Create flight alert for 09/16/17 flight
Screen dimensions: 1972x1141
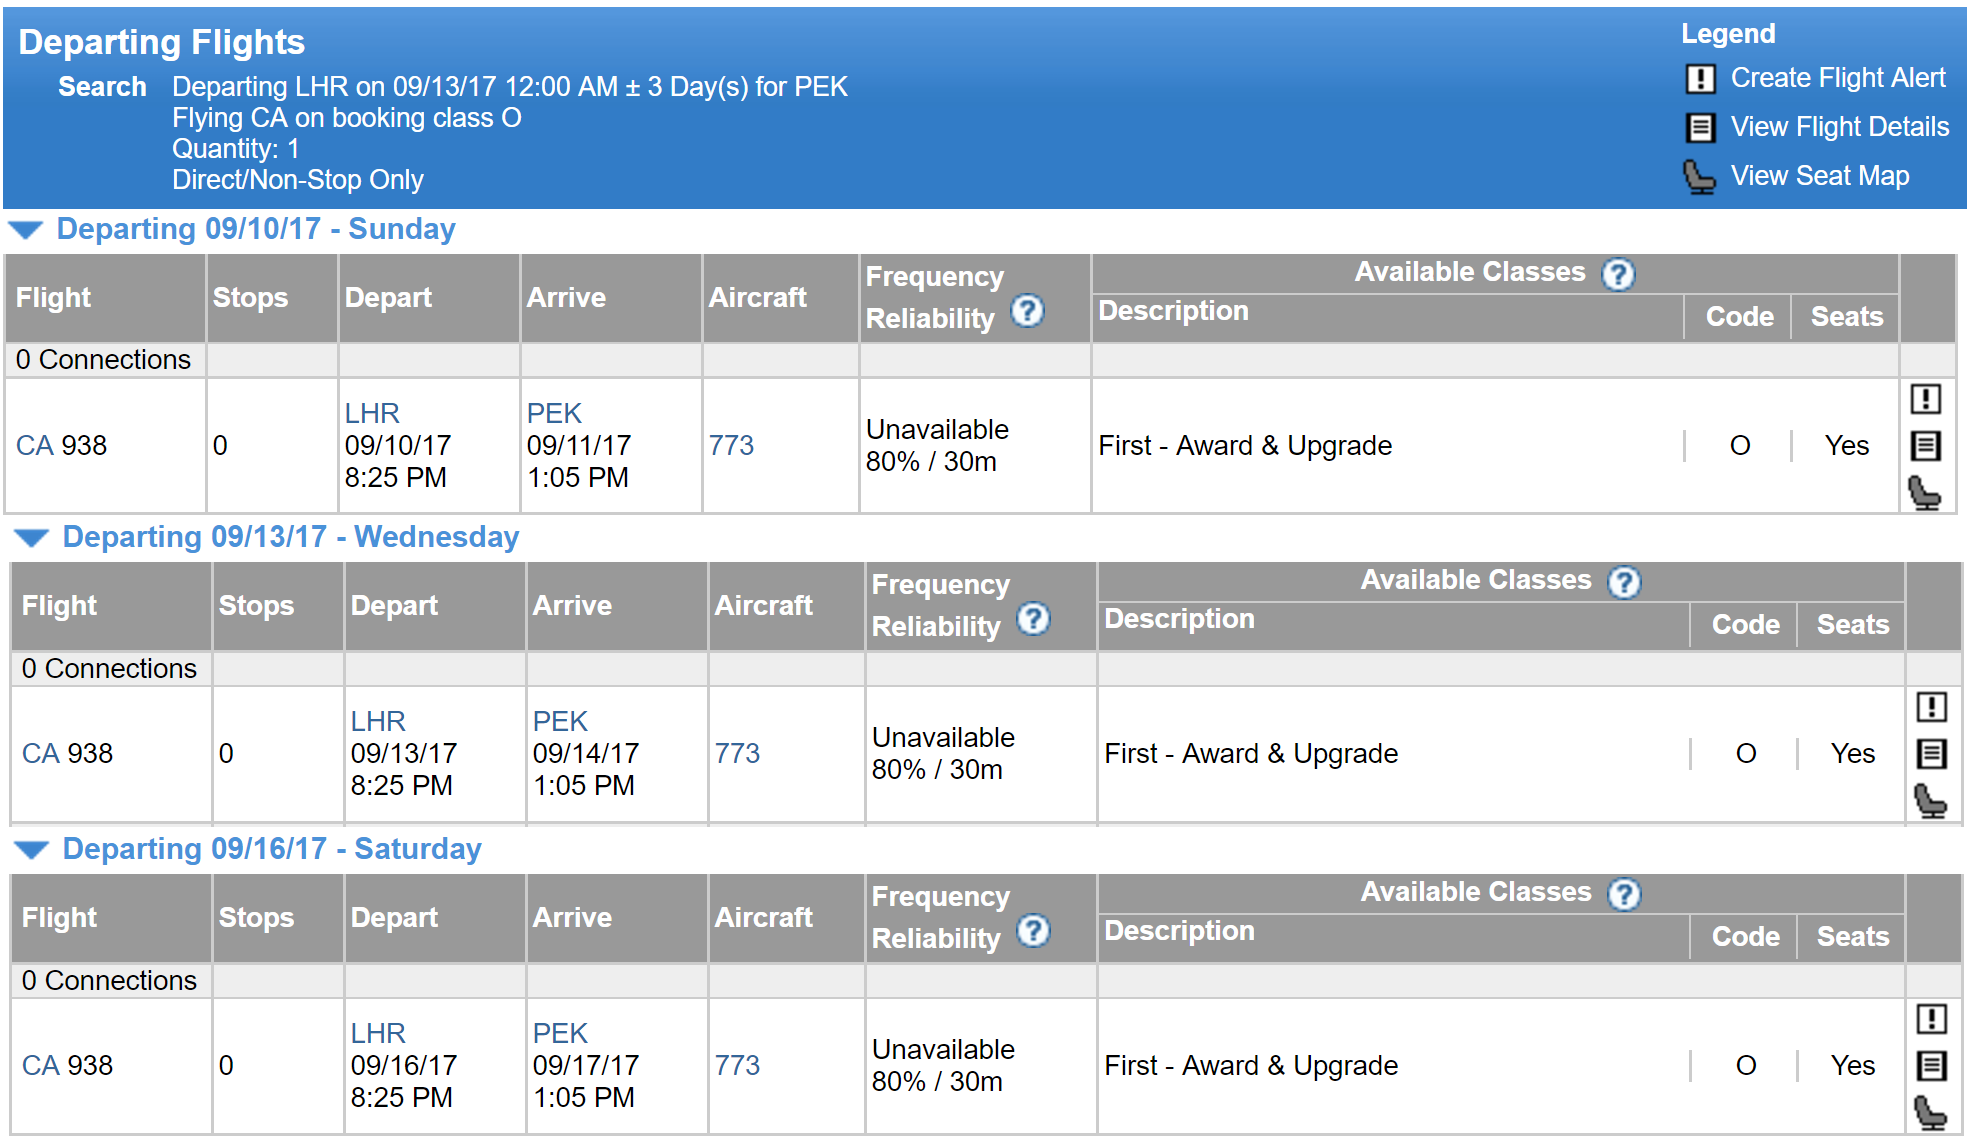tap(1931, 1019)
